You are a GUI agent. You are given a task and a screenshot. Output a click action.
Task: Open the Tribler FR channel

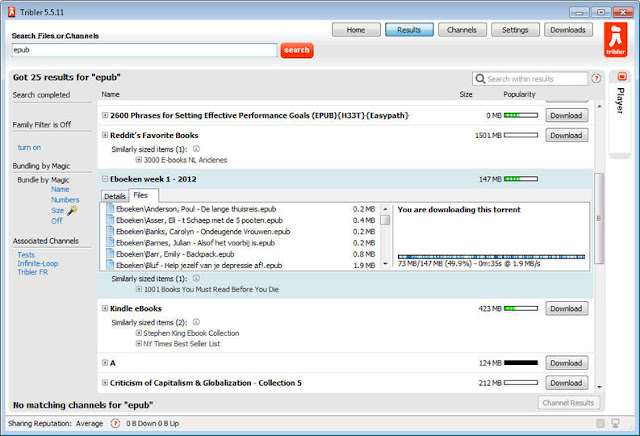coord(33,272)
